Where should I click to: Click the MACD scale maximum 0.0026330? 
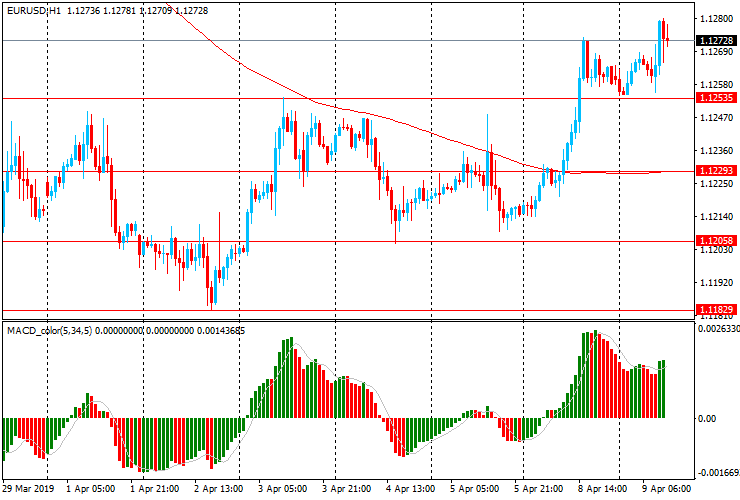point(719,329)
